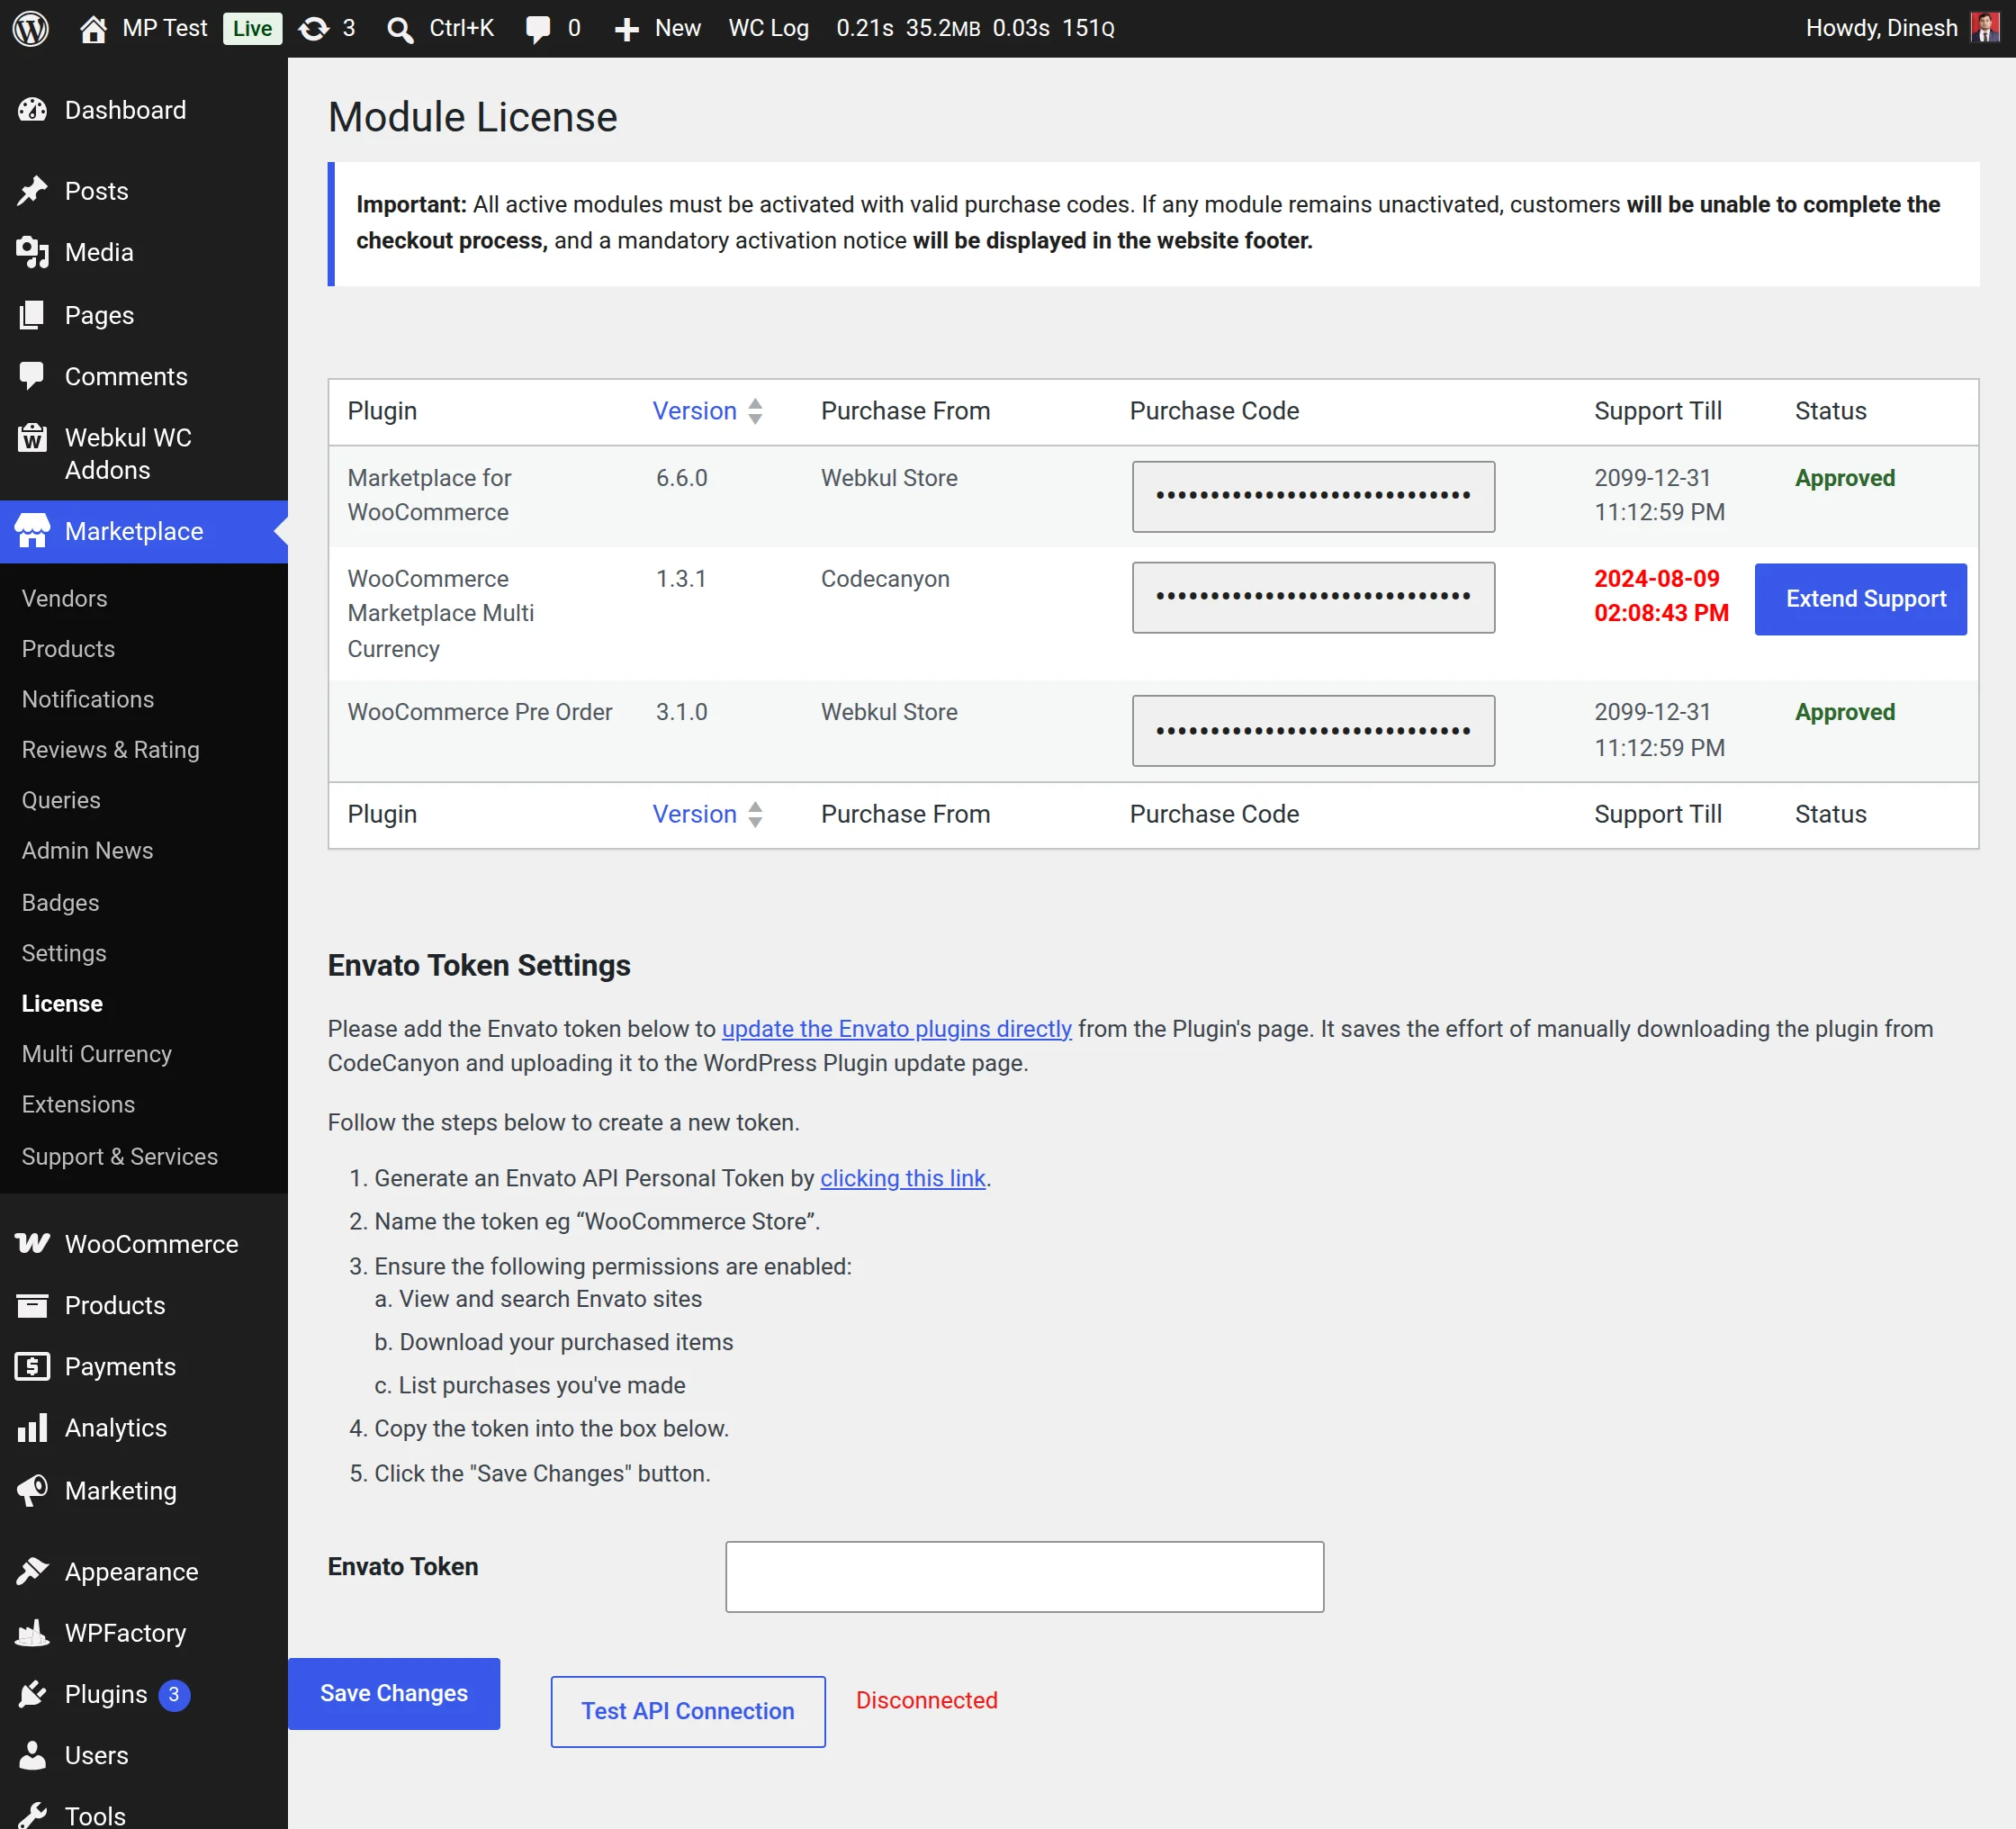Click the Webkul WC Addons bag icon
The width and height of the screenshot is (2016, 1829).
[32, 437]
